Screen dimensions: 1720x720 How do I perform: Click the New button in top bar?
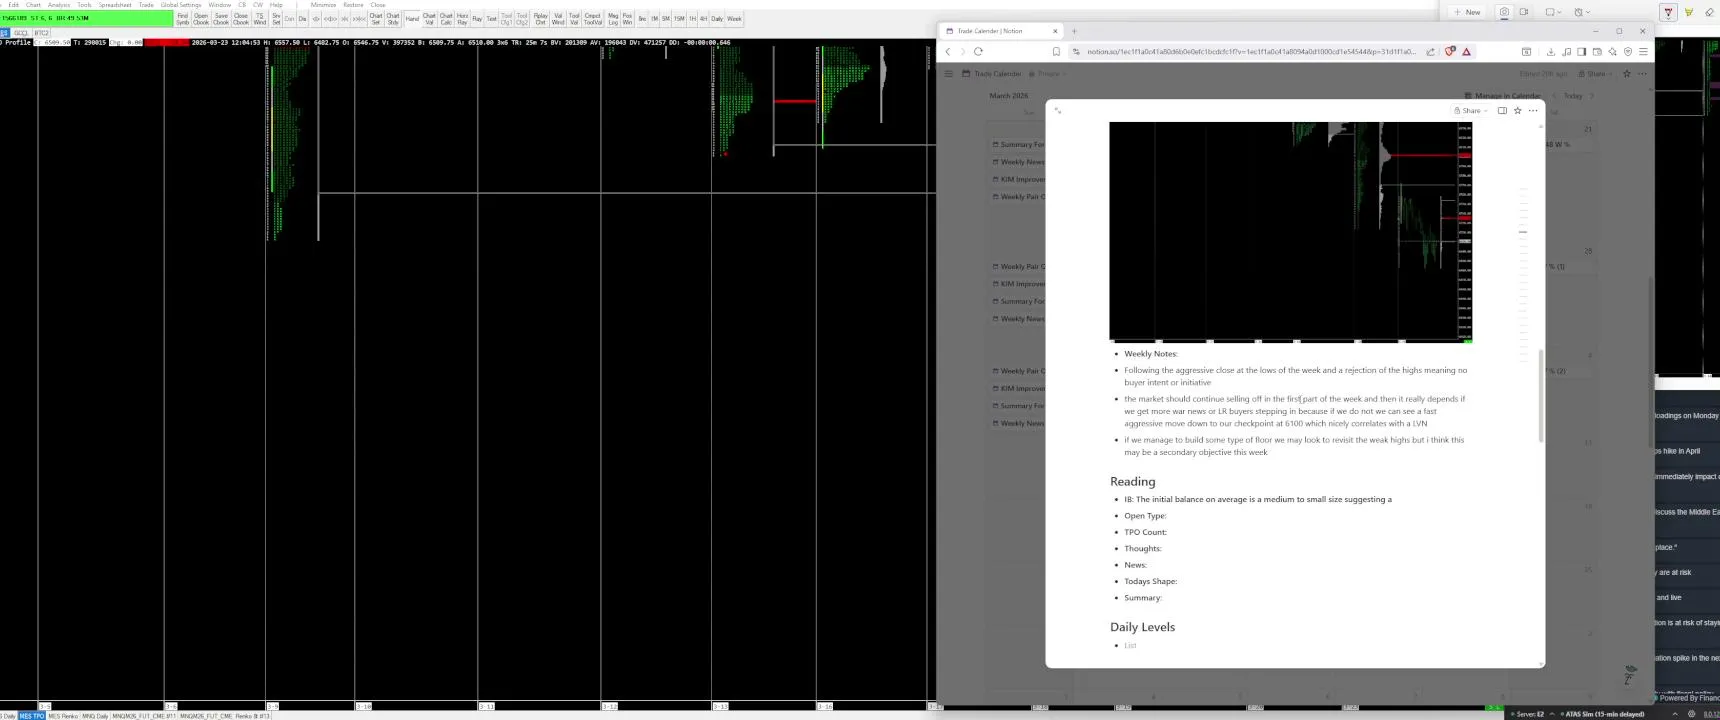(1467, 12)
